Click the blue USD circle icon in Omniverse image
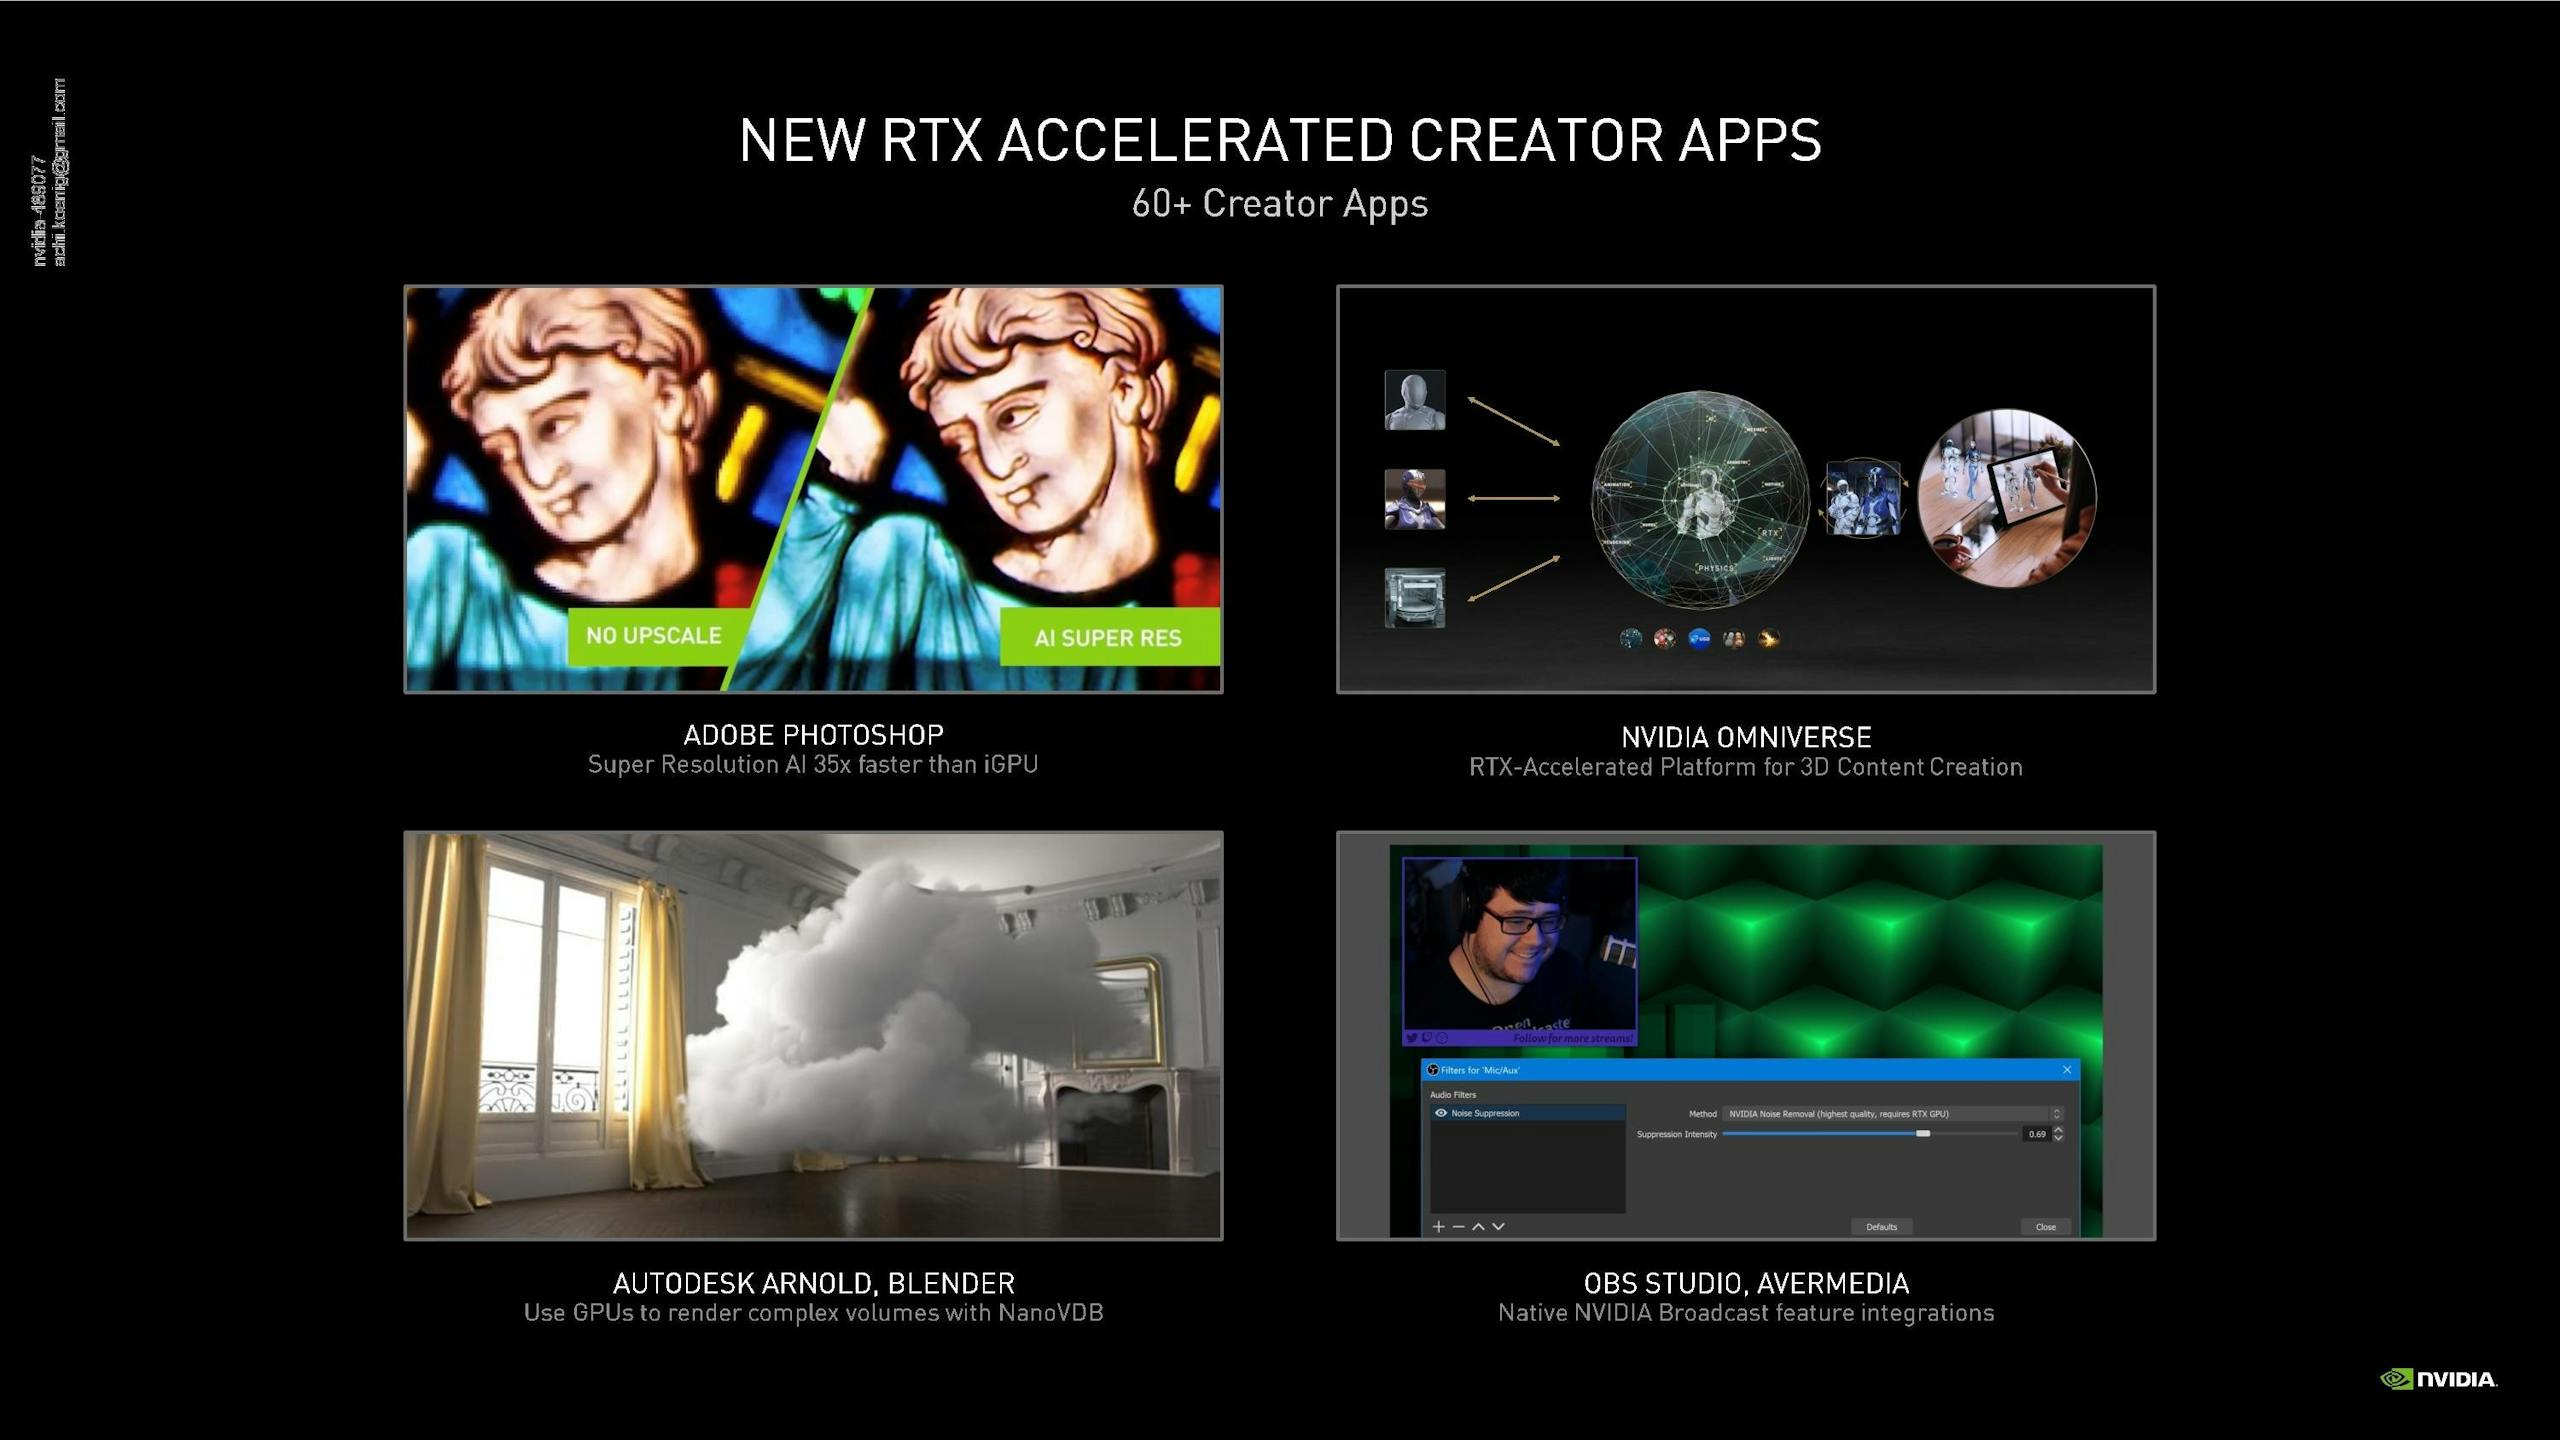Image resolution: width=2560 pixels, height=1440 pixels. coord(1699,638)
